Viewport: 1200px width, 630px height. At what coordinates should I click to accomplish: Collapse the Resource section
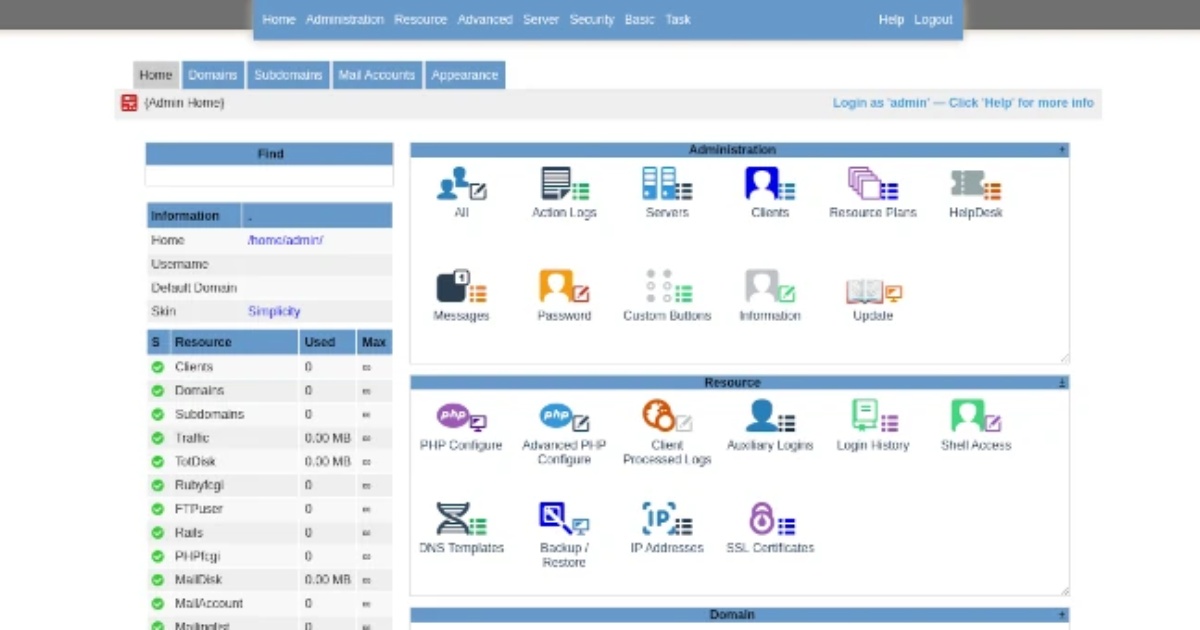(1062, 383)
